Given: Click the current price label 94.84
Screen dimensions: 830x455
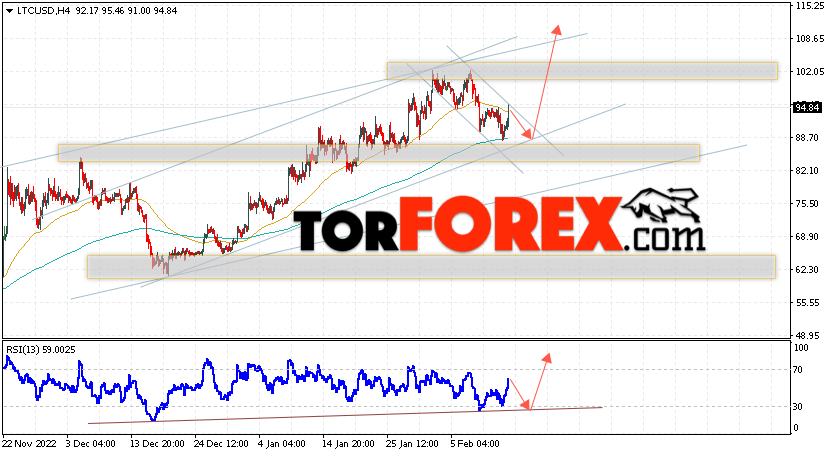Looking at the screenshot, I should 807,108.
